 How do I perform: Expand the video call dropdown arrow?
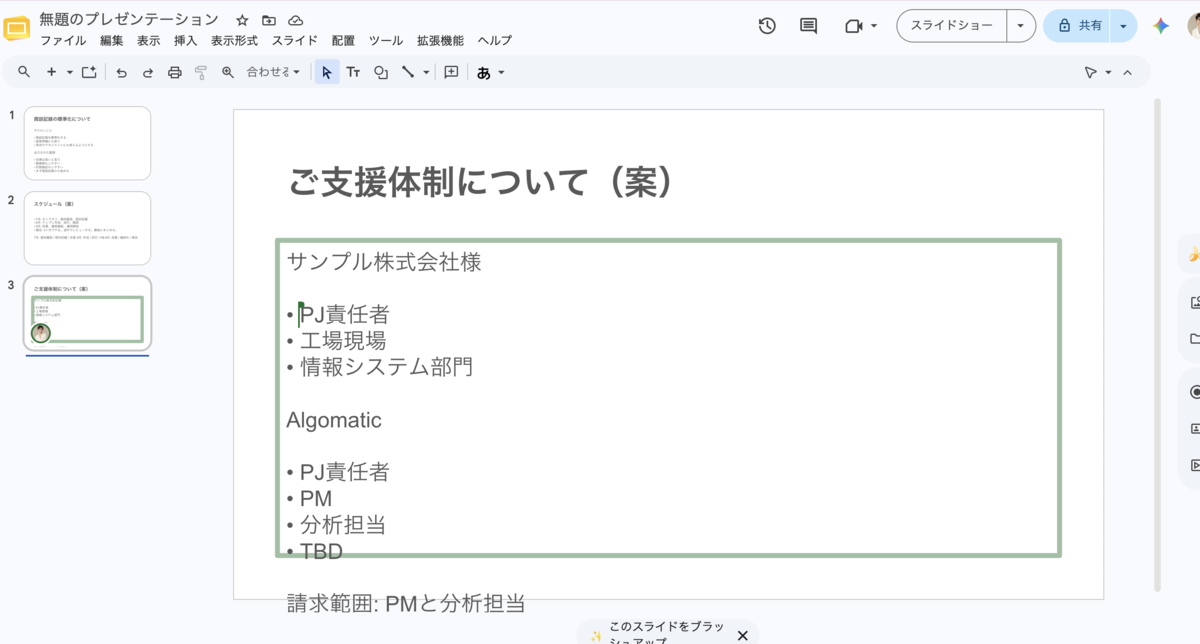(x=874, y=26)
